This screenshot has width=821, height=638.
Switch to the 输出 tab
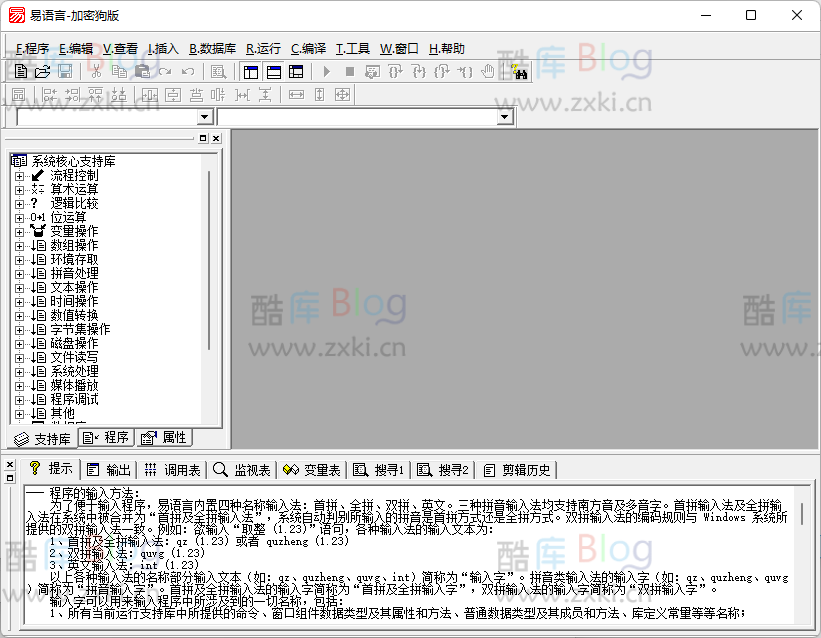coord(109,469)
